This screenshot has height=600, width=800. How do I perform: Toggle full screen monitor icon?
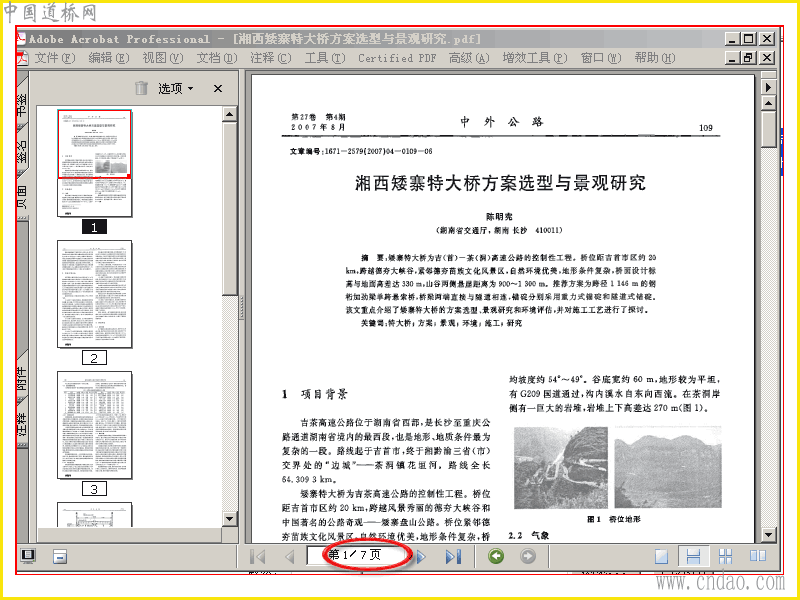click(x=28, y=556)
